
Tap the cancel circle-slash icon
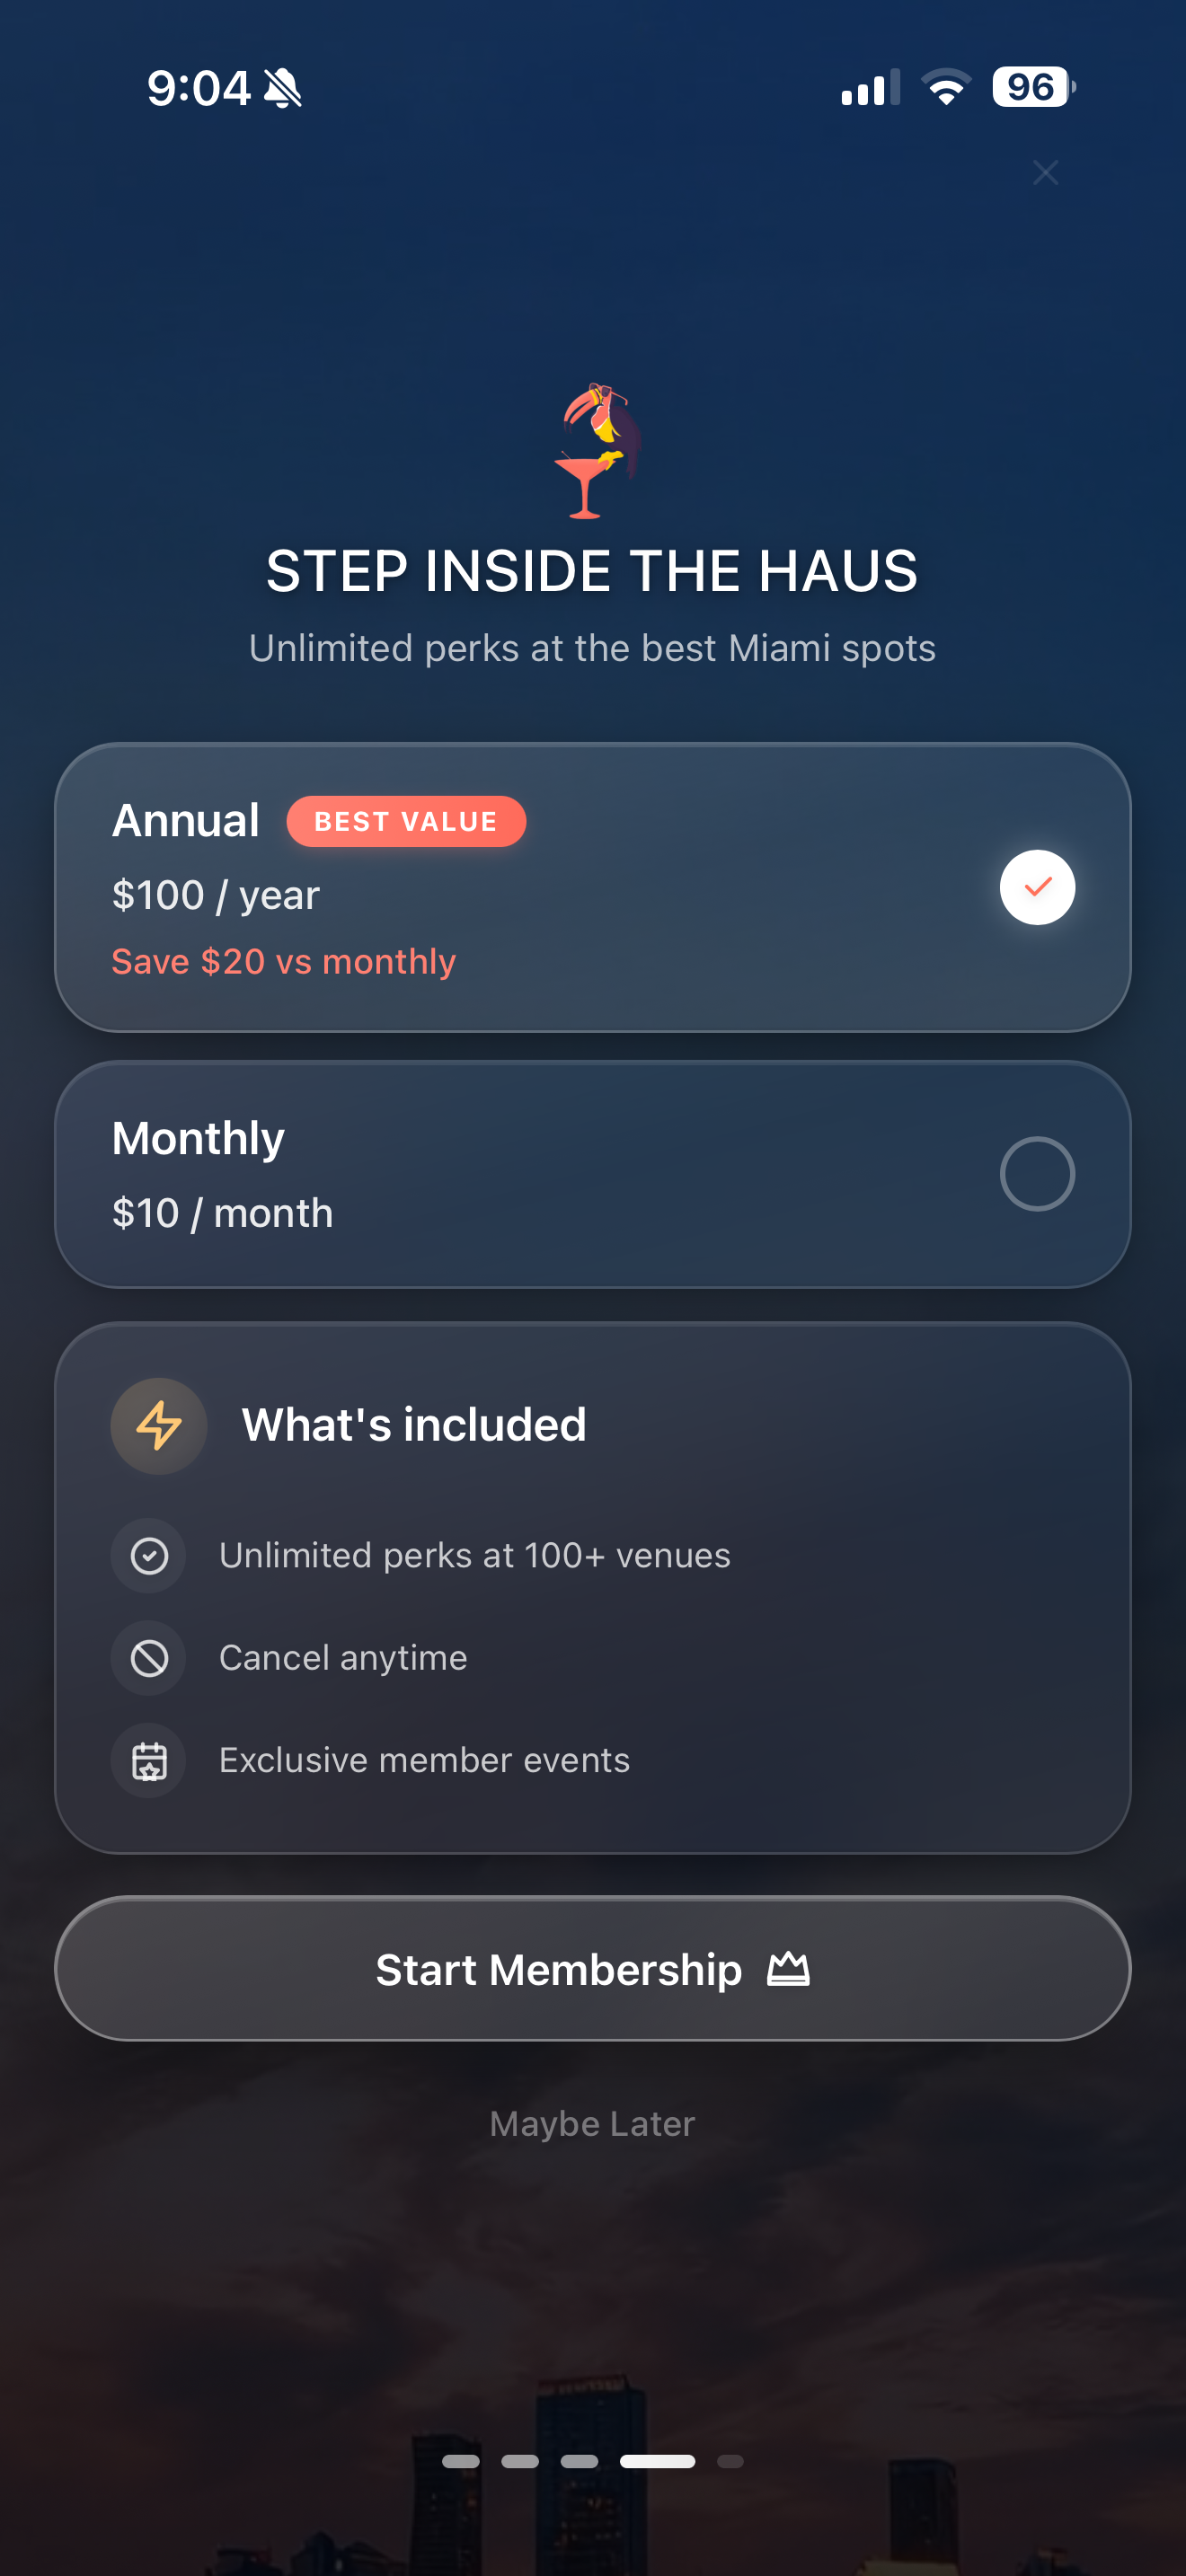(x=150, y=1658)
